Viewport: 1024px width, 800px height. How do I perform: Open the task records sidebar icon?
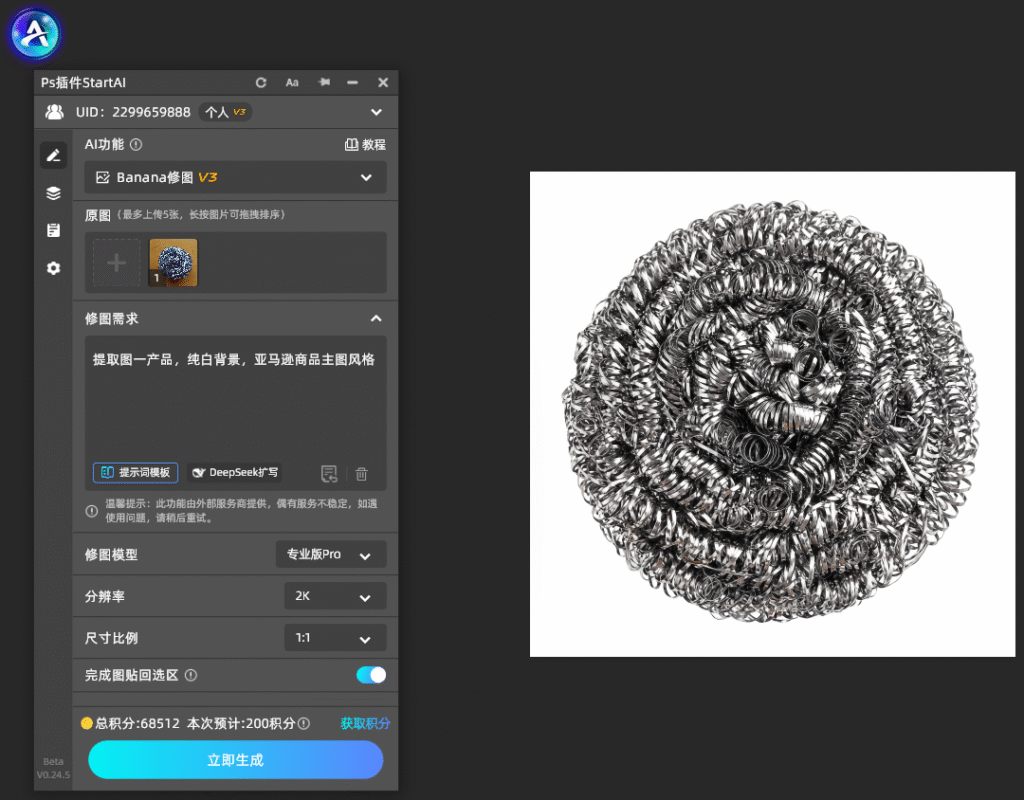pyautogui.click(x=54, y=230)
